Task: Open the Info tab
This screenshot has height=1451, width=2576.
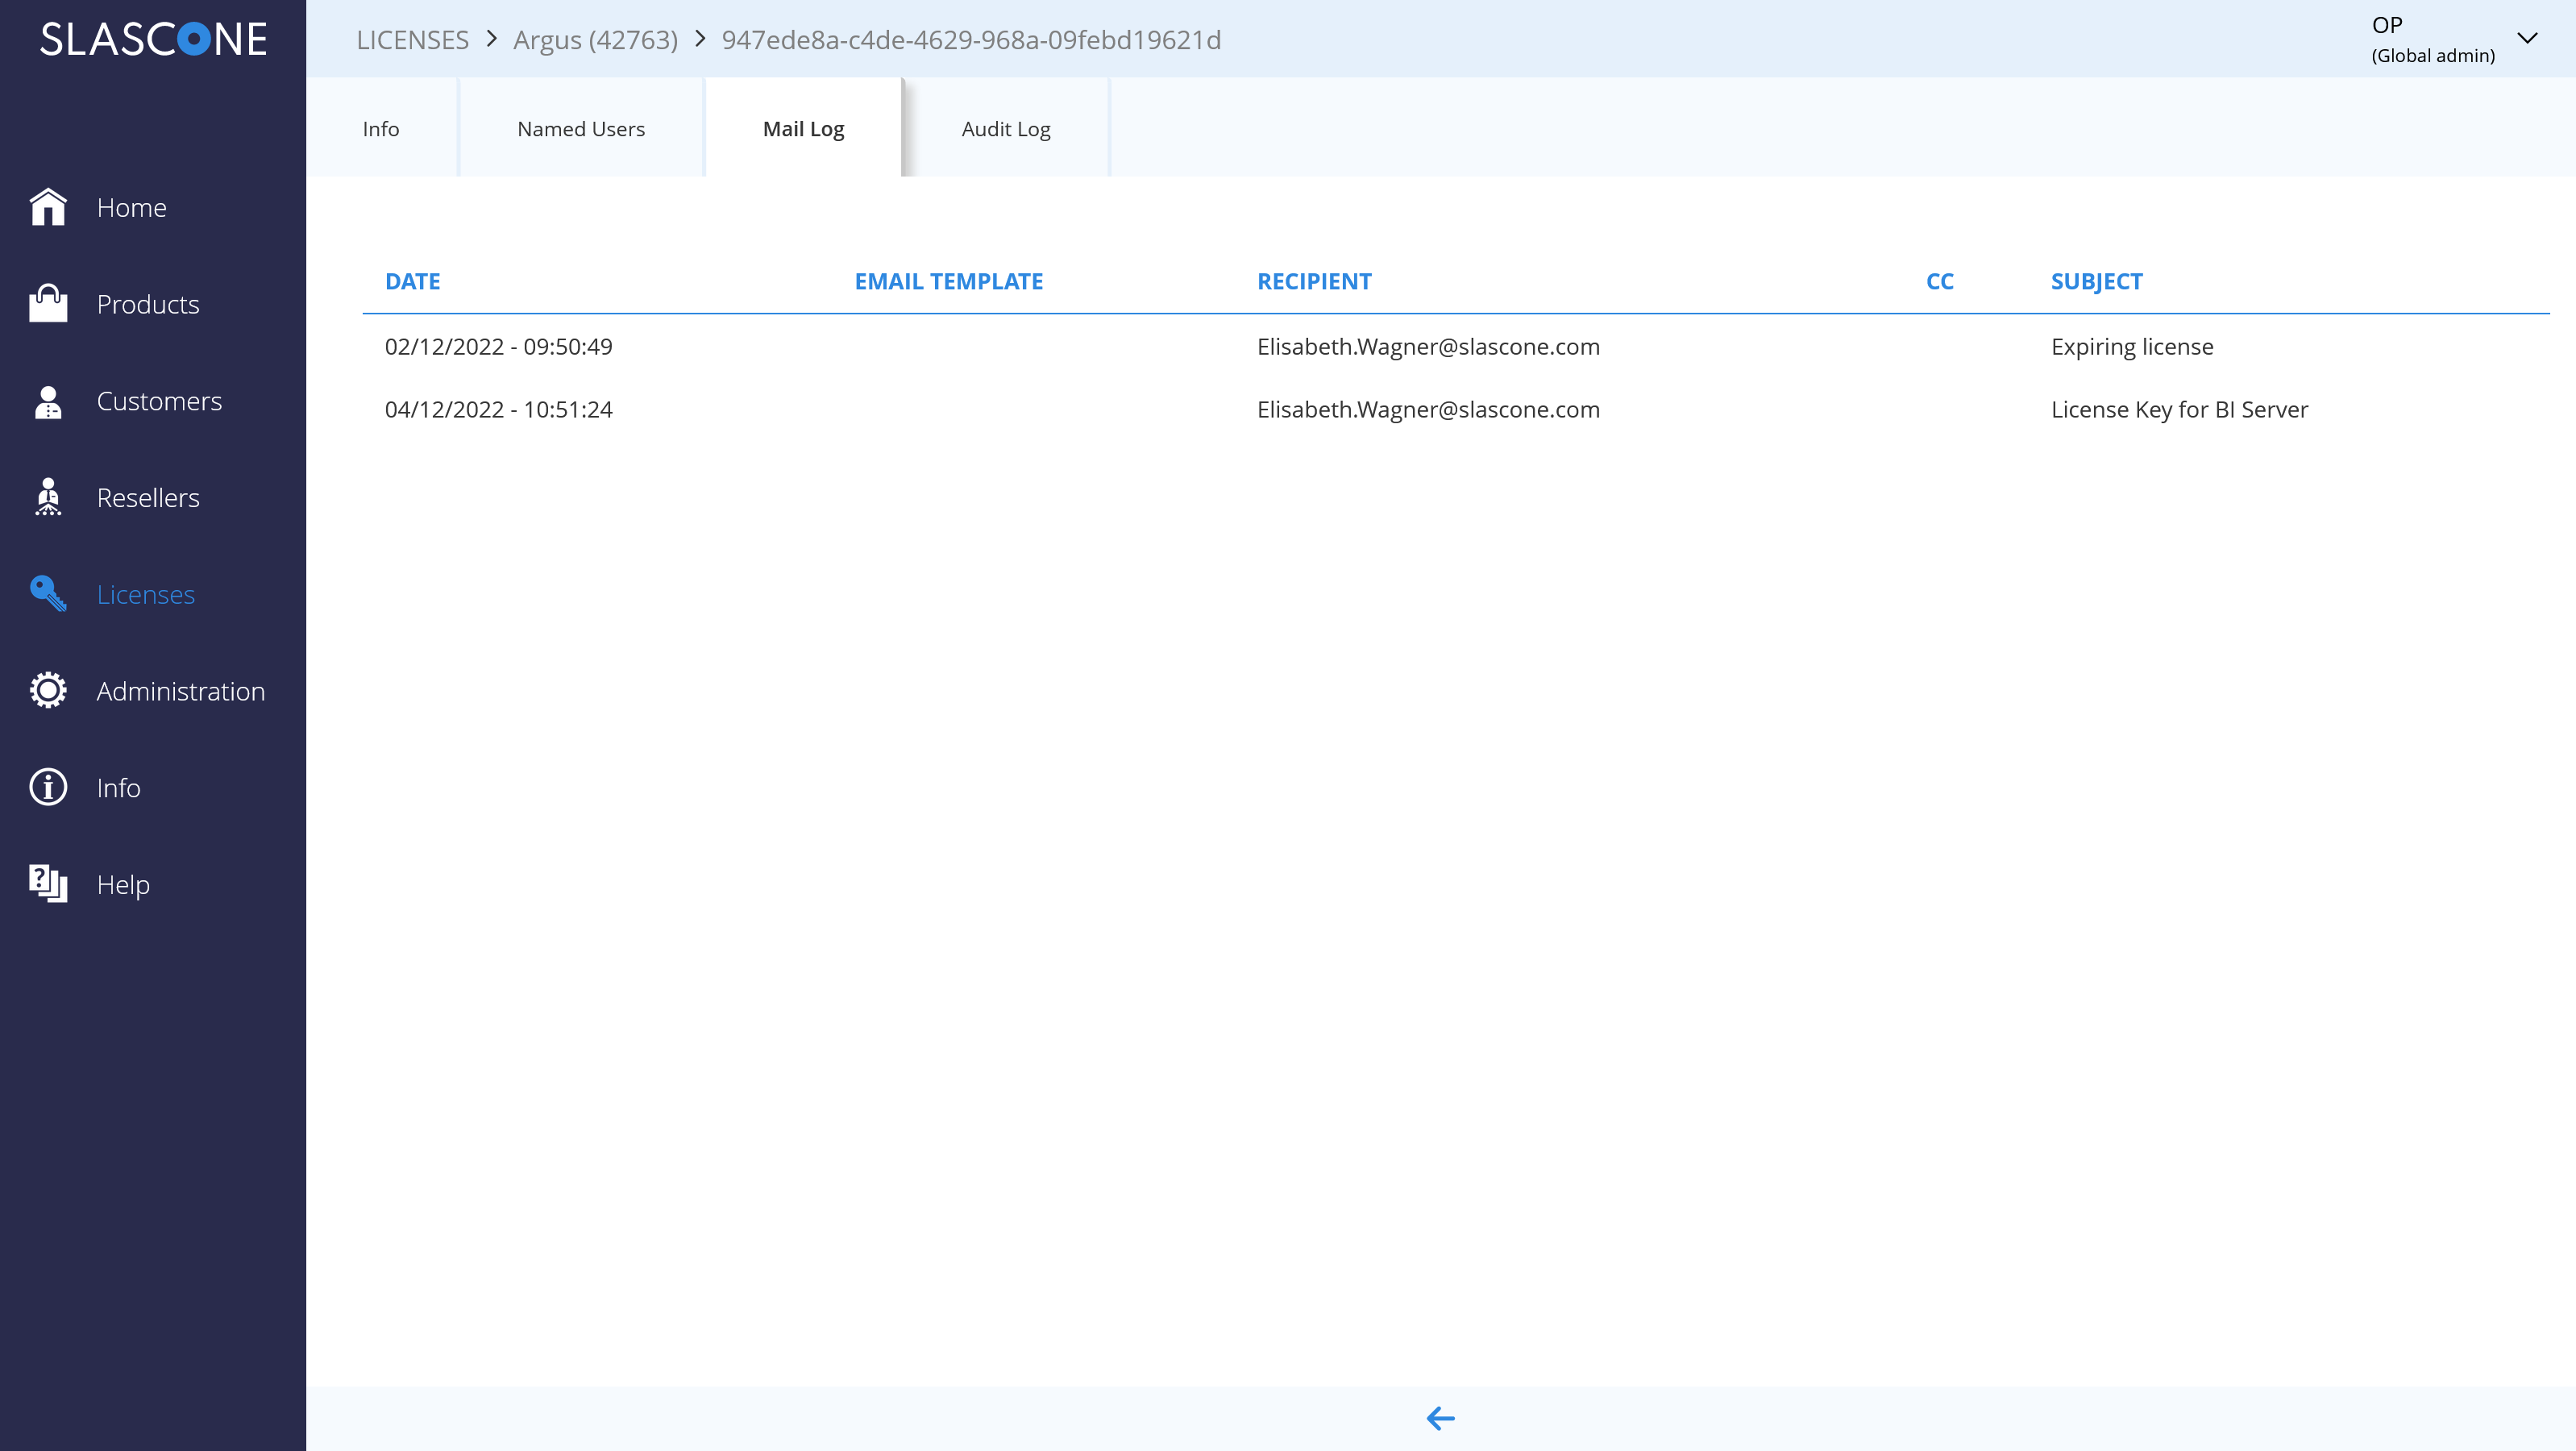Action: coord(381,128)
